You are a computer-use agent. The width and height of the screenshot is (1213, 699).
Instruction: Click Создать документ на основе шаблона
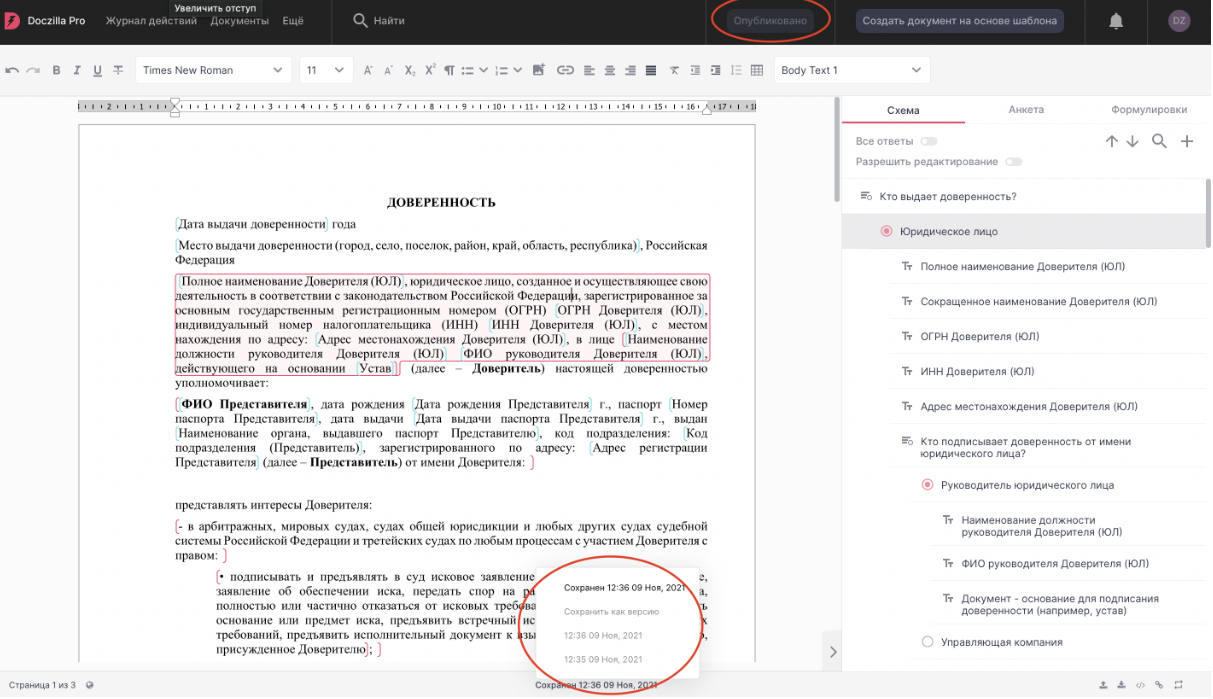tap(959, 21)
